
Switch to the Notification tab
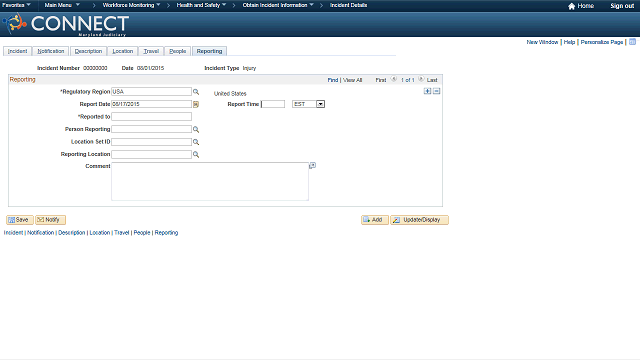(51, 51)
